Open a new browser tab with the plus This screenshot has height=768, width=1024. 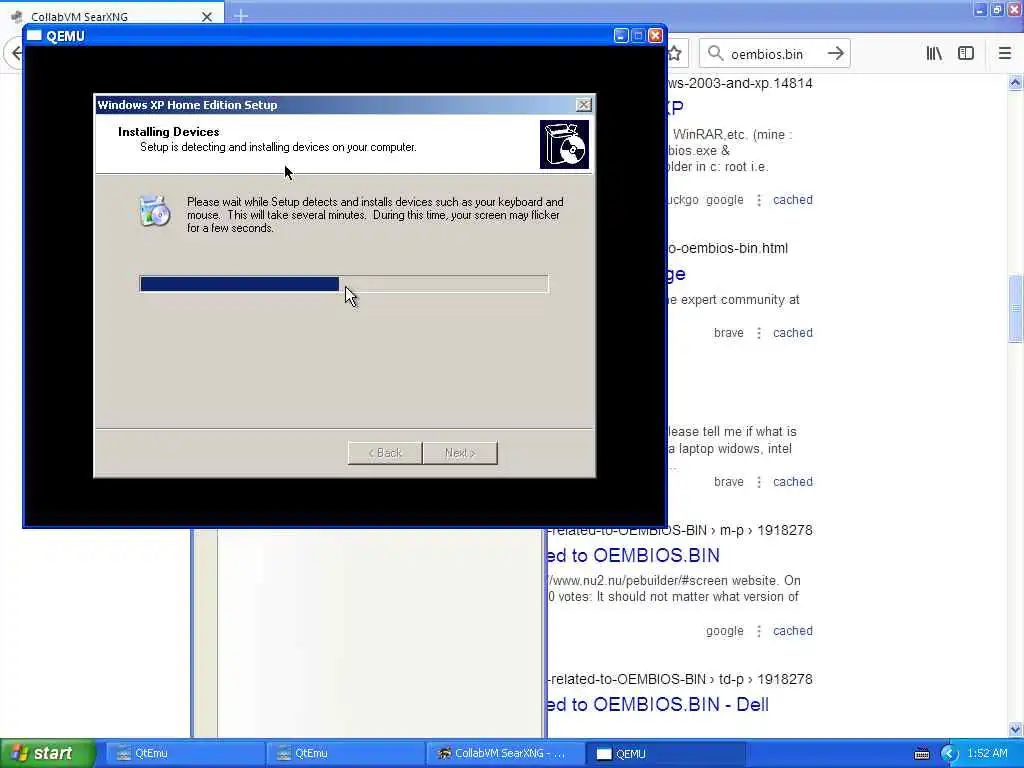pos(240,16)
